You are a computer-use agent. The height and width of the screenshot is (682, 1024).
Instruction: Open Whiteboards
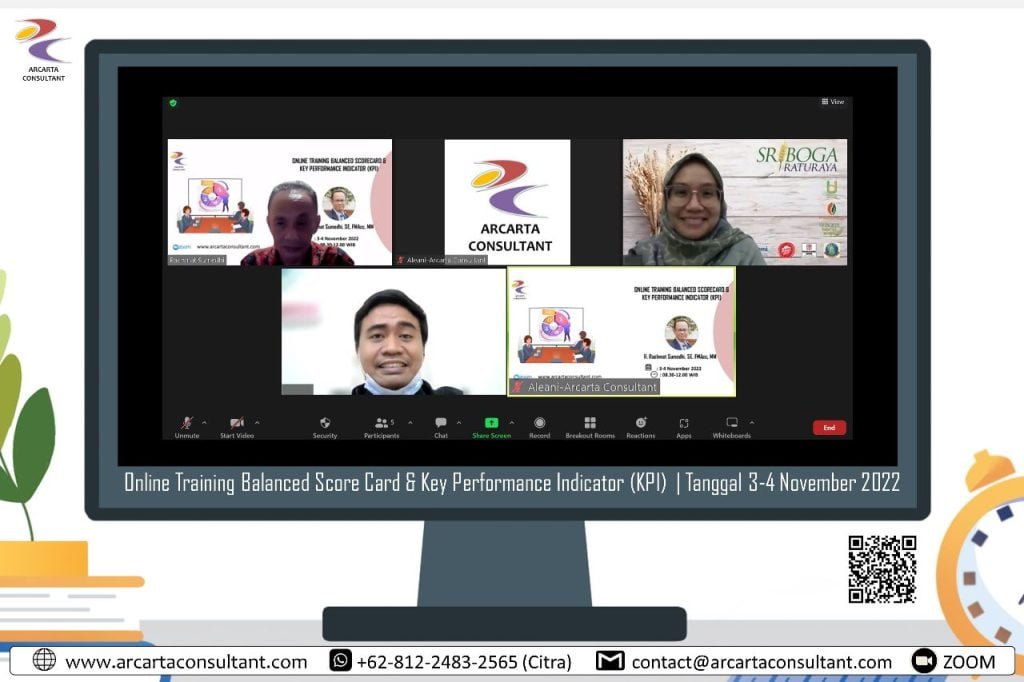731,424
